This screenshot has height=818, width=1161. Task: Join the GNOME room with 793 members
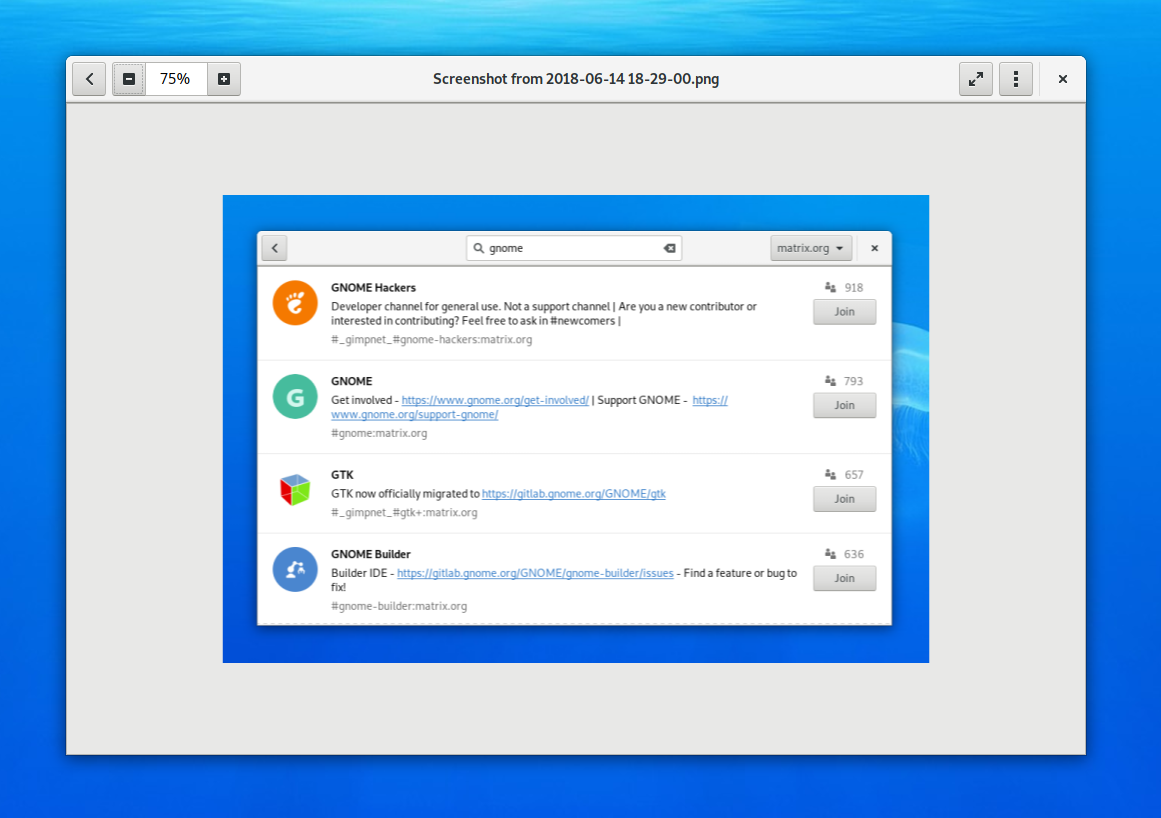[x=844, y=405]
